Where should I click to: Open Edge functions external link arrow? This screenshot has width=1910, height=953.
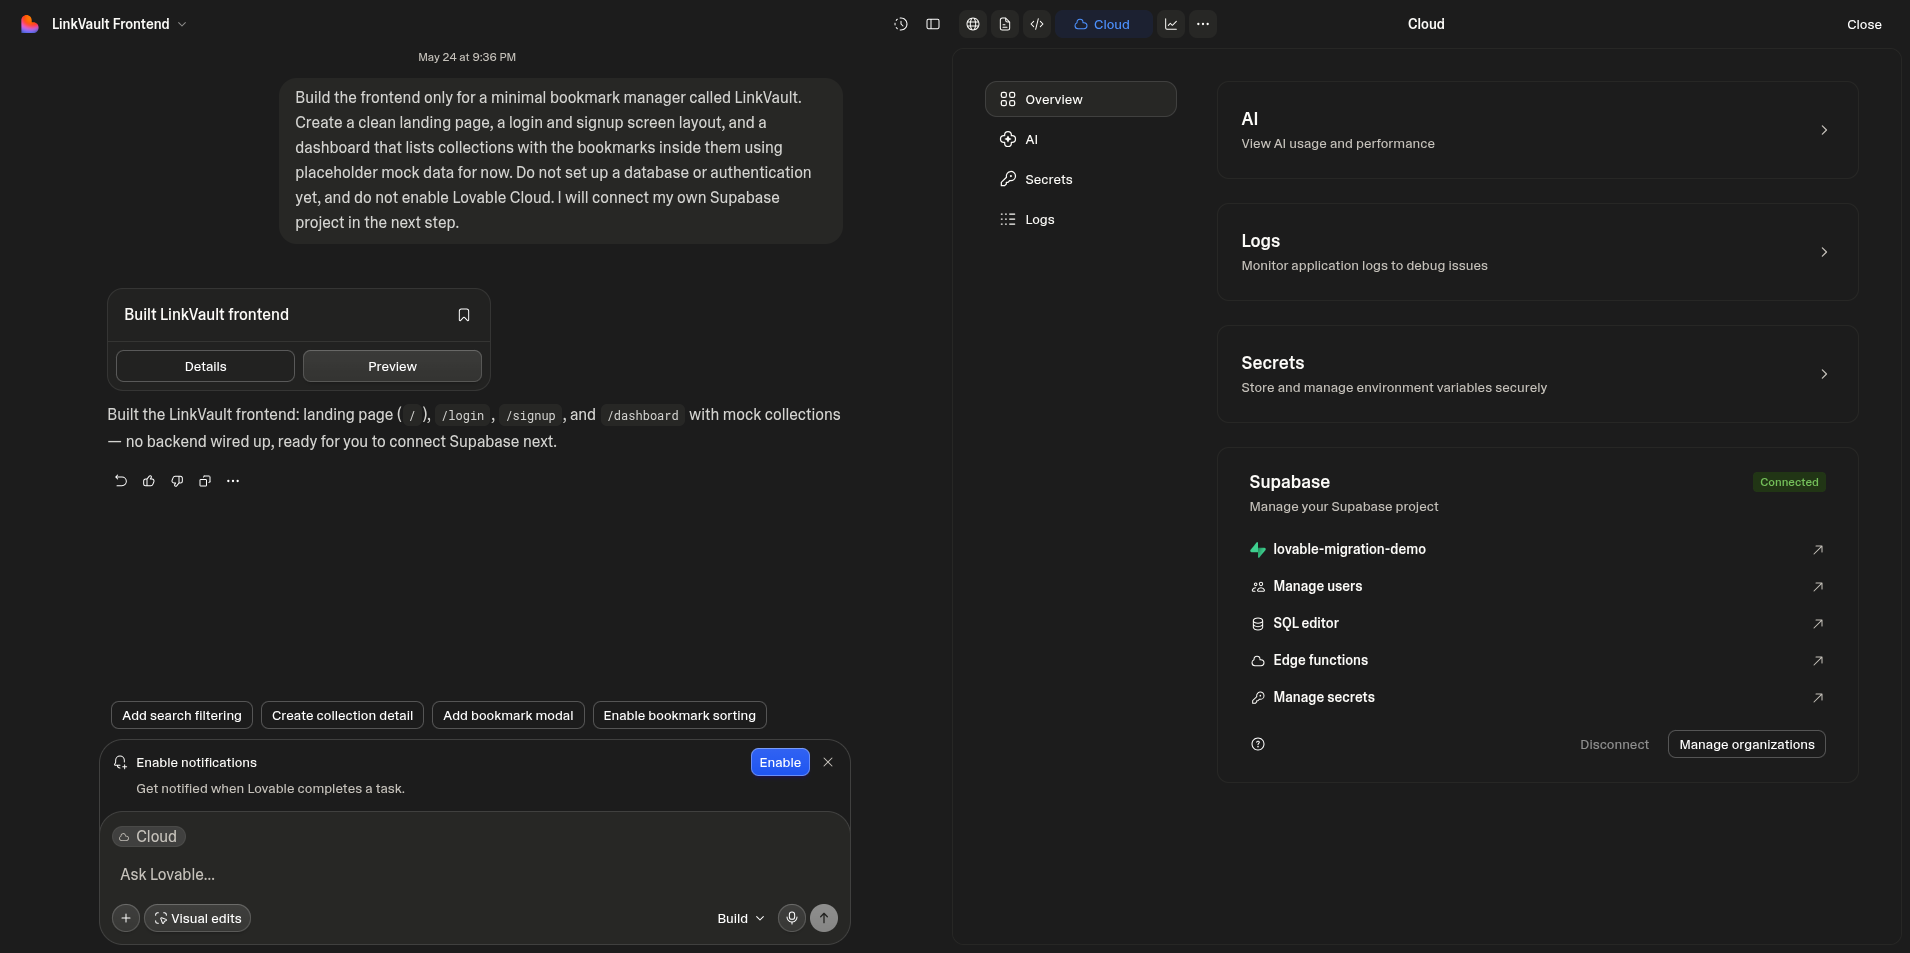tap(1818, 660)
